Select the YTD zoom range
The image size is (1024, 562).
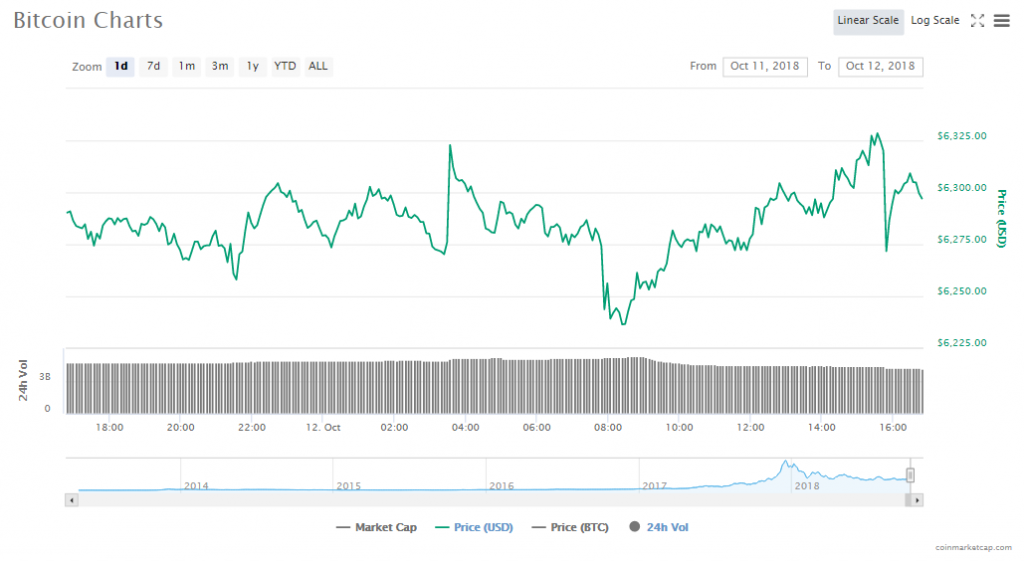pyautogui.click(x=285, y=66)
